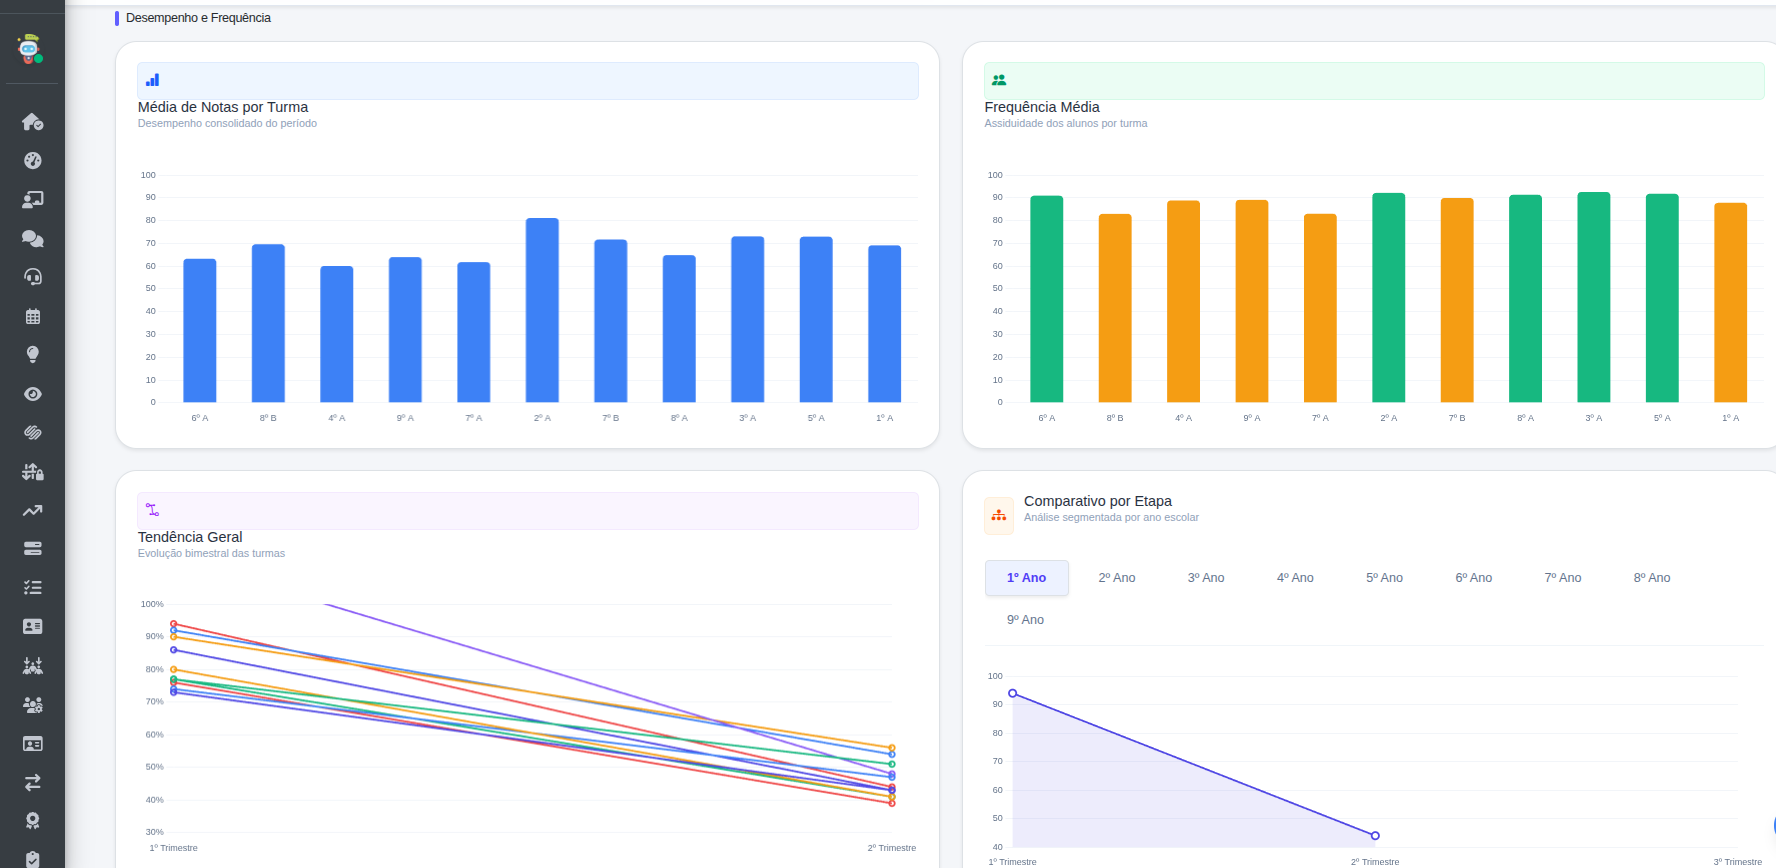Open the eye monitoring icon
1776x868 pixels.
(x=32, y=394)
